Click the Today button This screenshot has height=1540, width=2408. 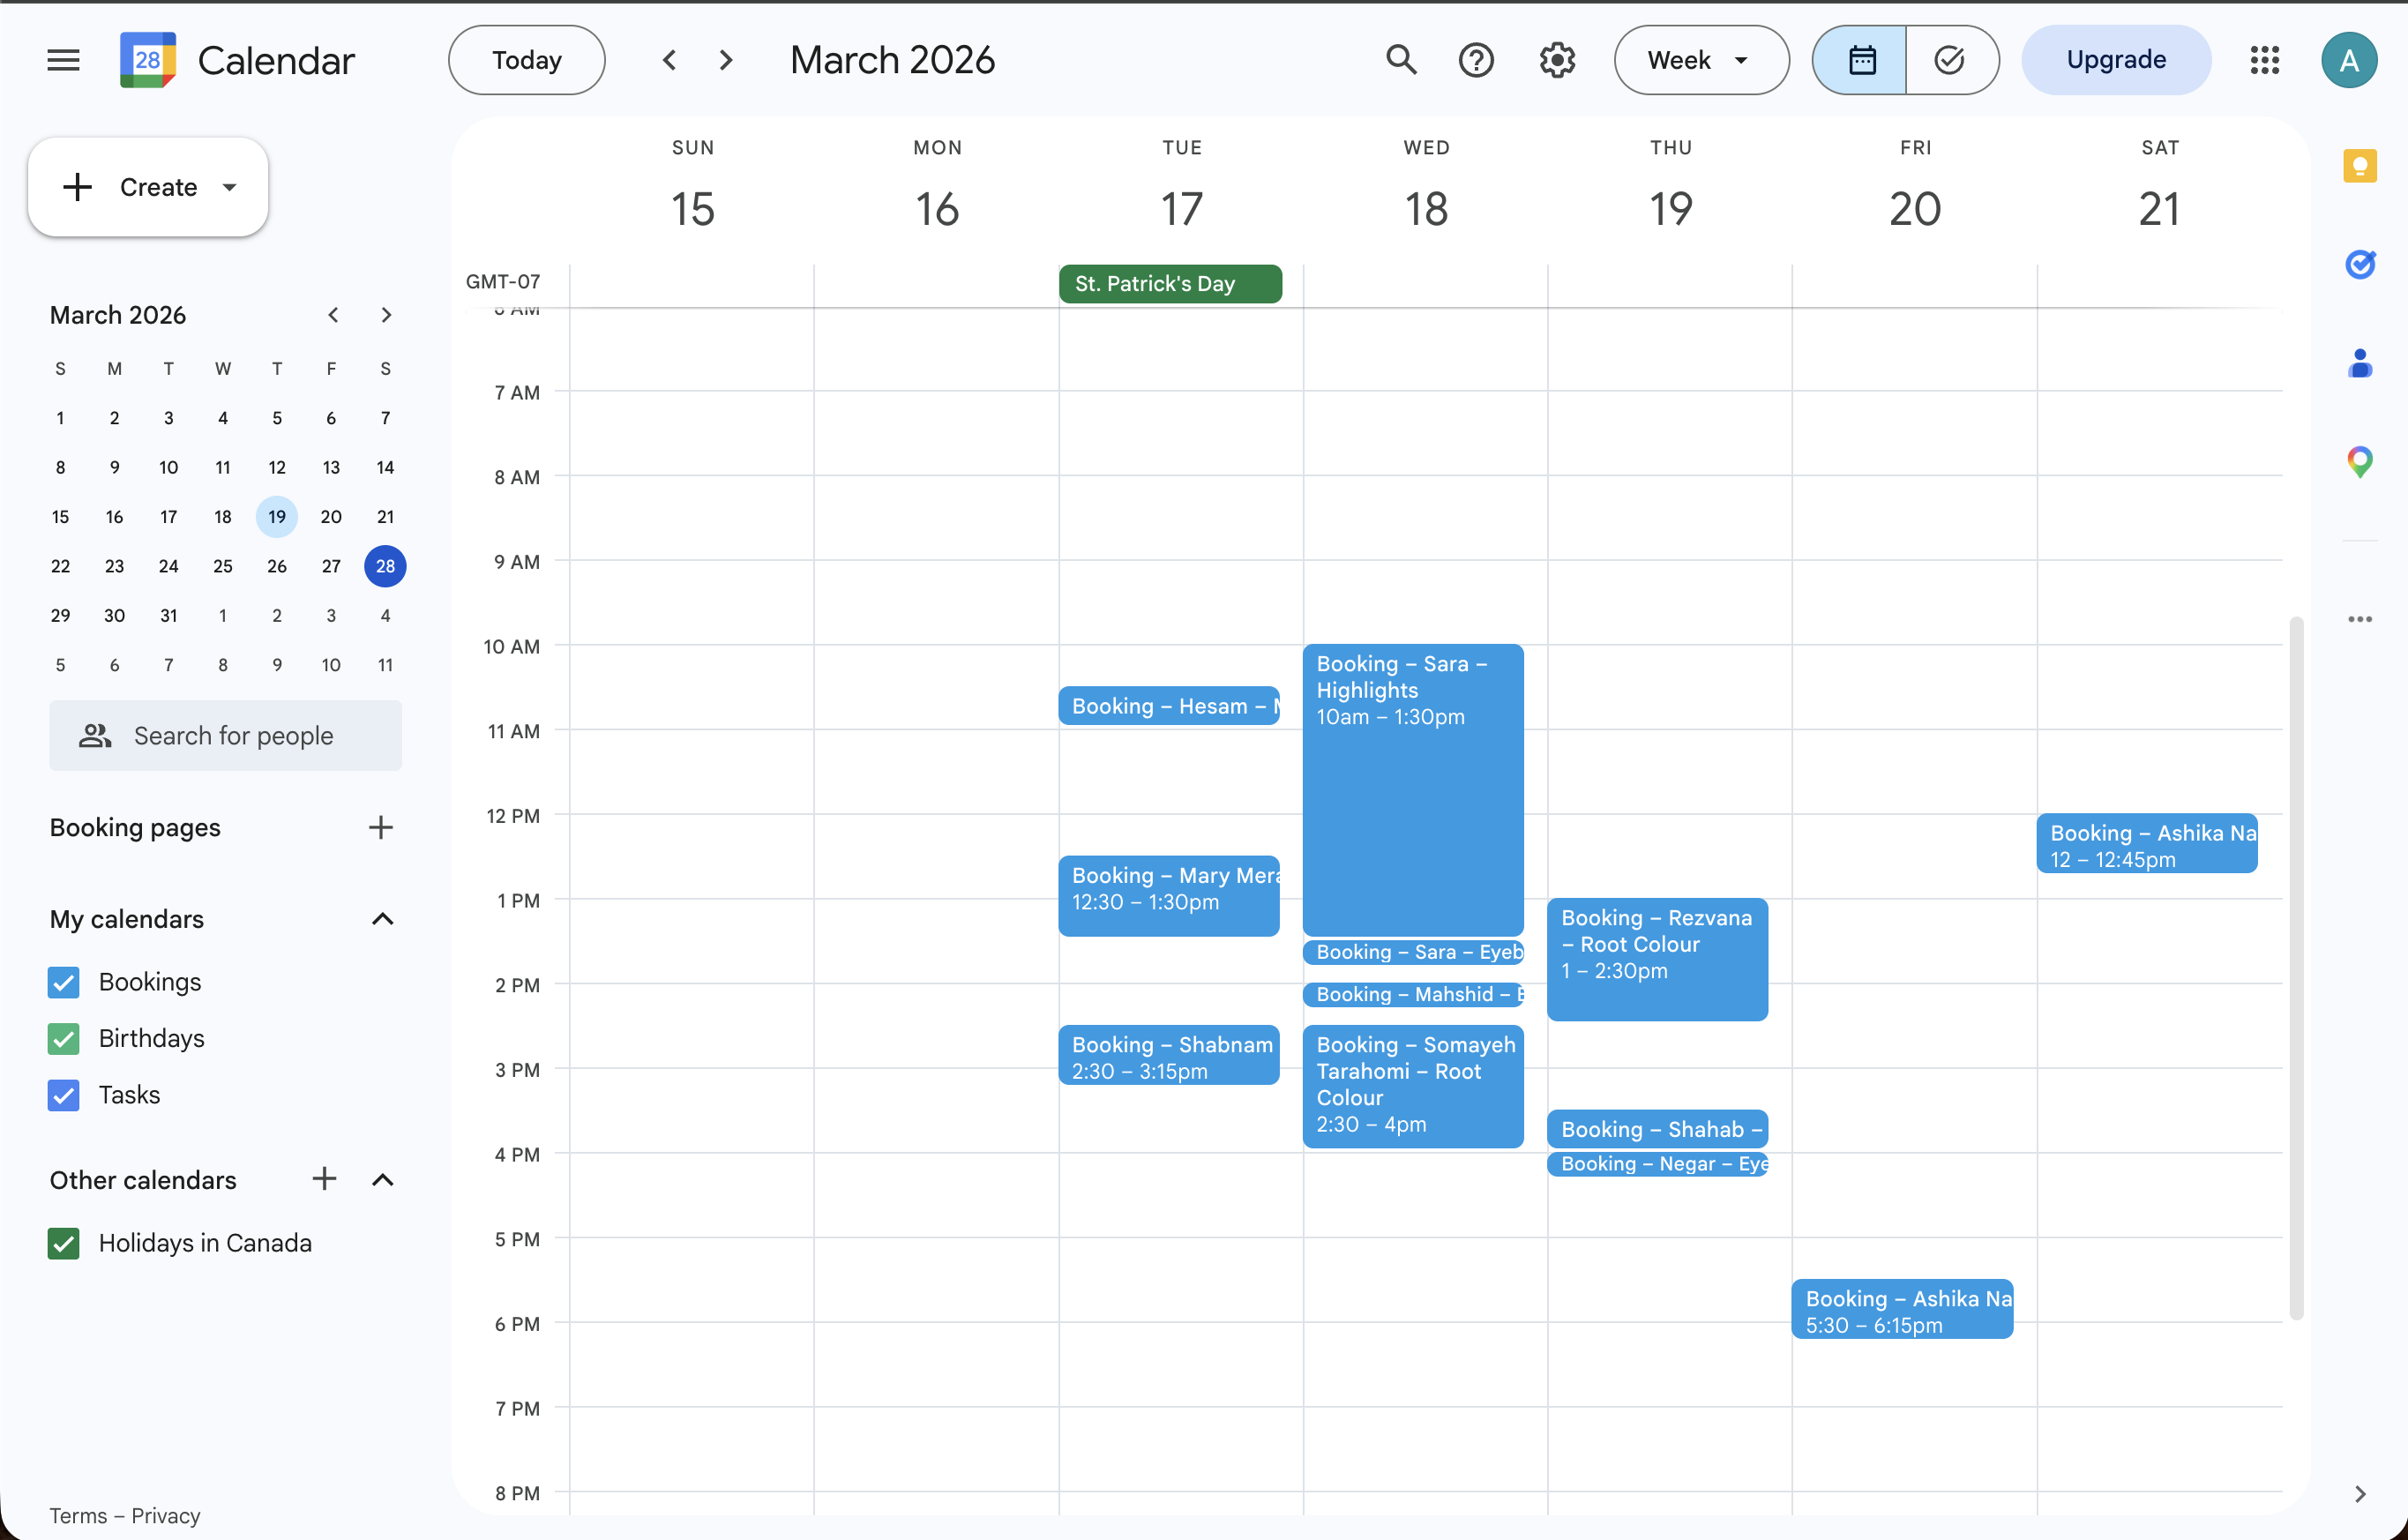pyautogui.click(x=526, y=60)
